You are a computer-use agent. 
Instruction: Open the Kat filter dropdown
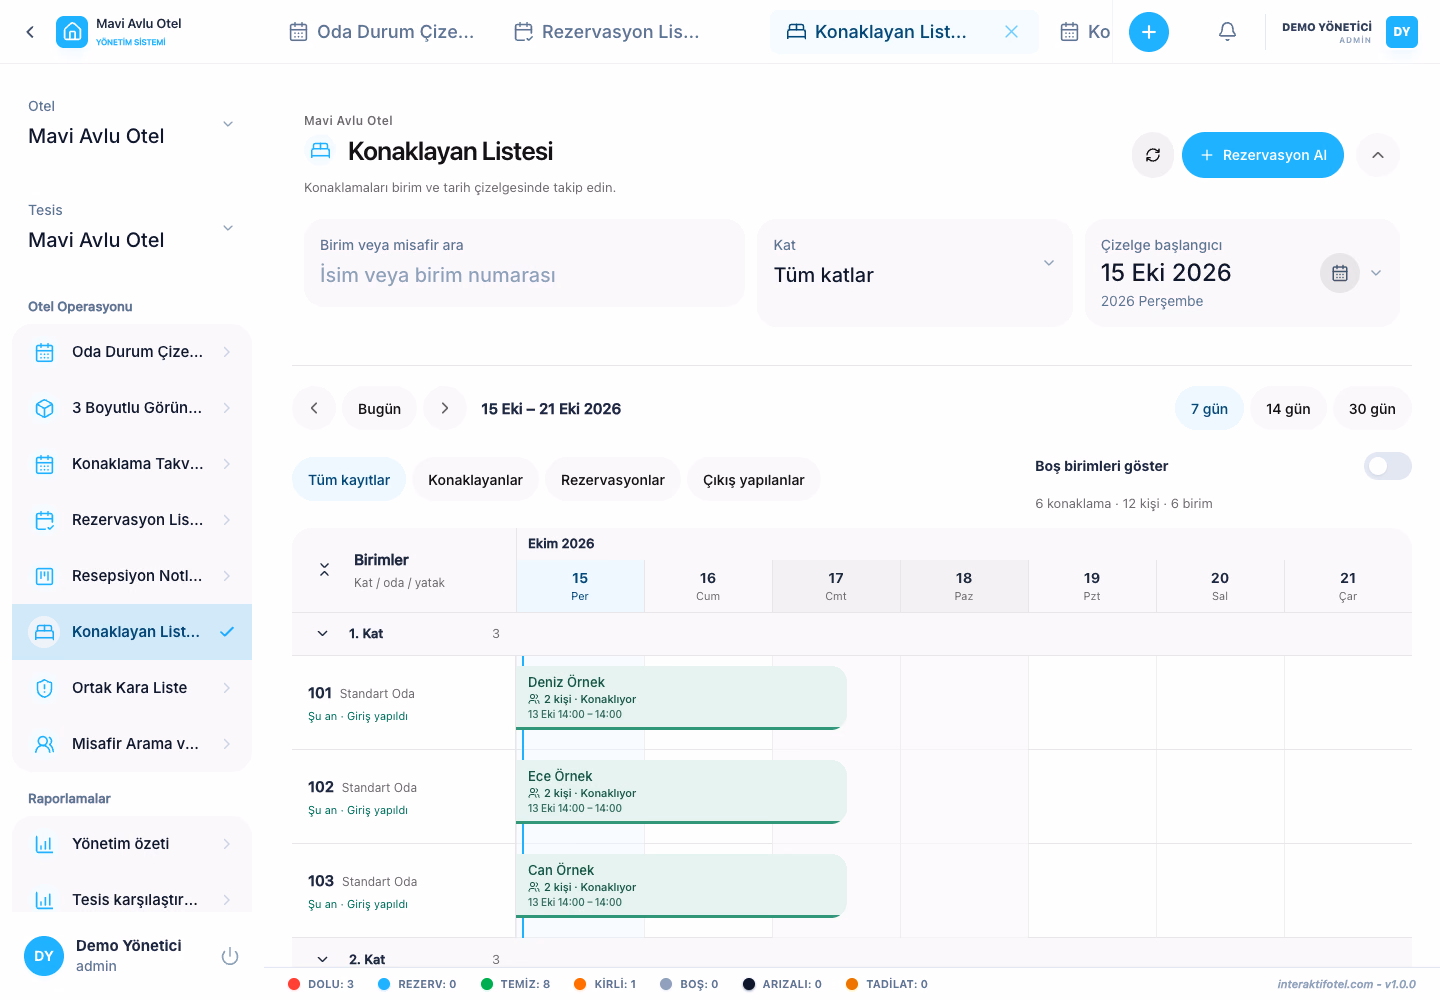click(914, 272)
